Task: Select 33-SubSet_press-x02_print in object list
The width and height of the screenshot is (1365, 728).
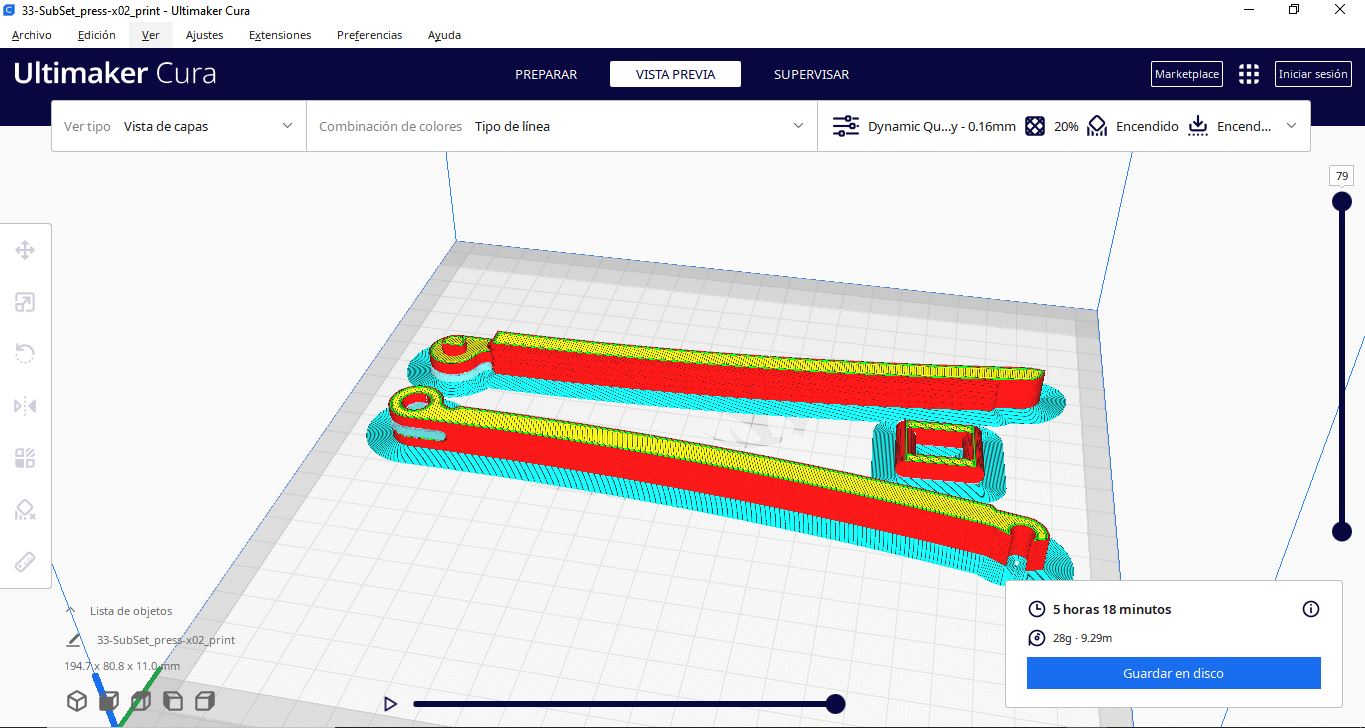Action: (x=166, y=640)
